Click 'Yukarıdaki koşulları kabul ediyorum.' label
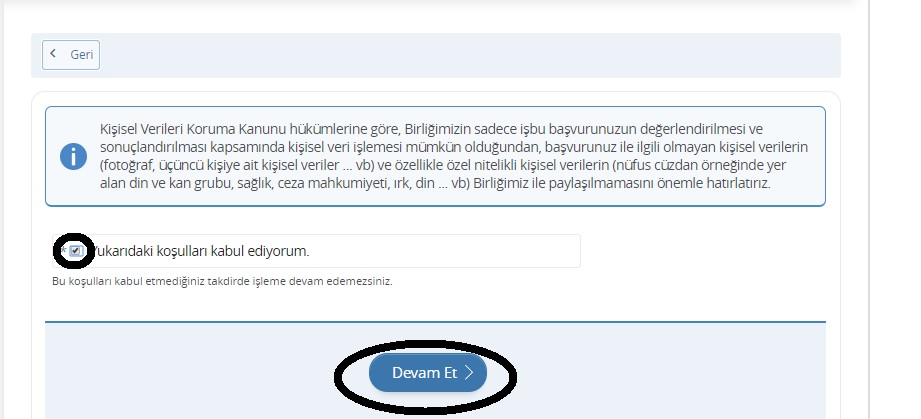This screenshot has height=419, width=921. 200,251
